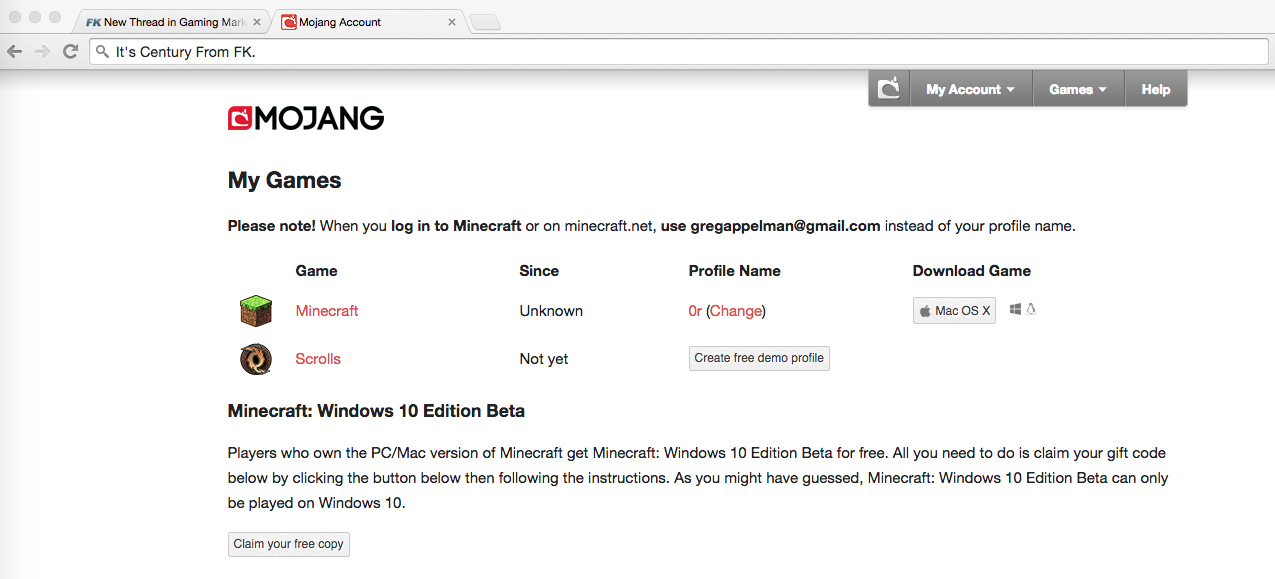Select the Mojang Account tab
This screenshot has width=1275, height=579.
368,22
